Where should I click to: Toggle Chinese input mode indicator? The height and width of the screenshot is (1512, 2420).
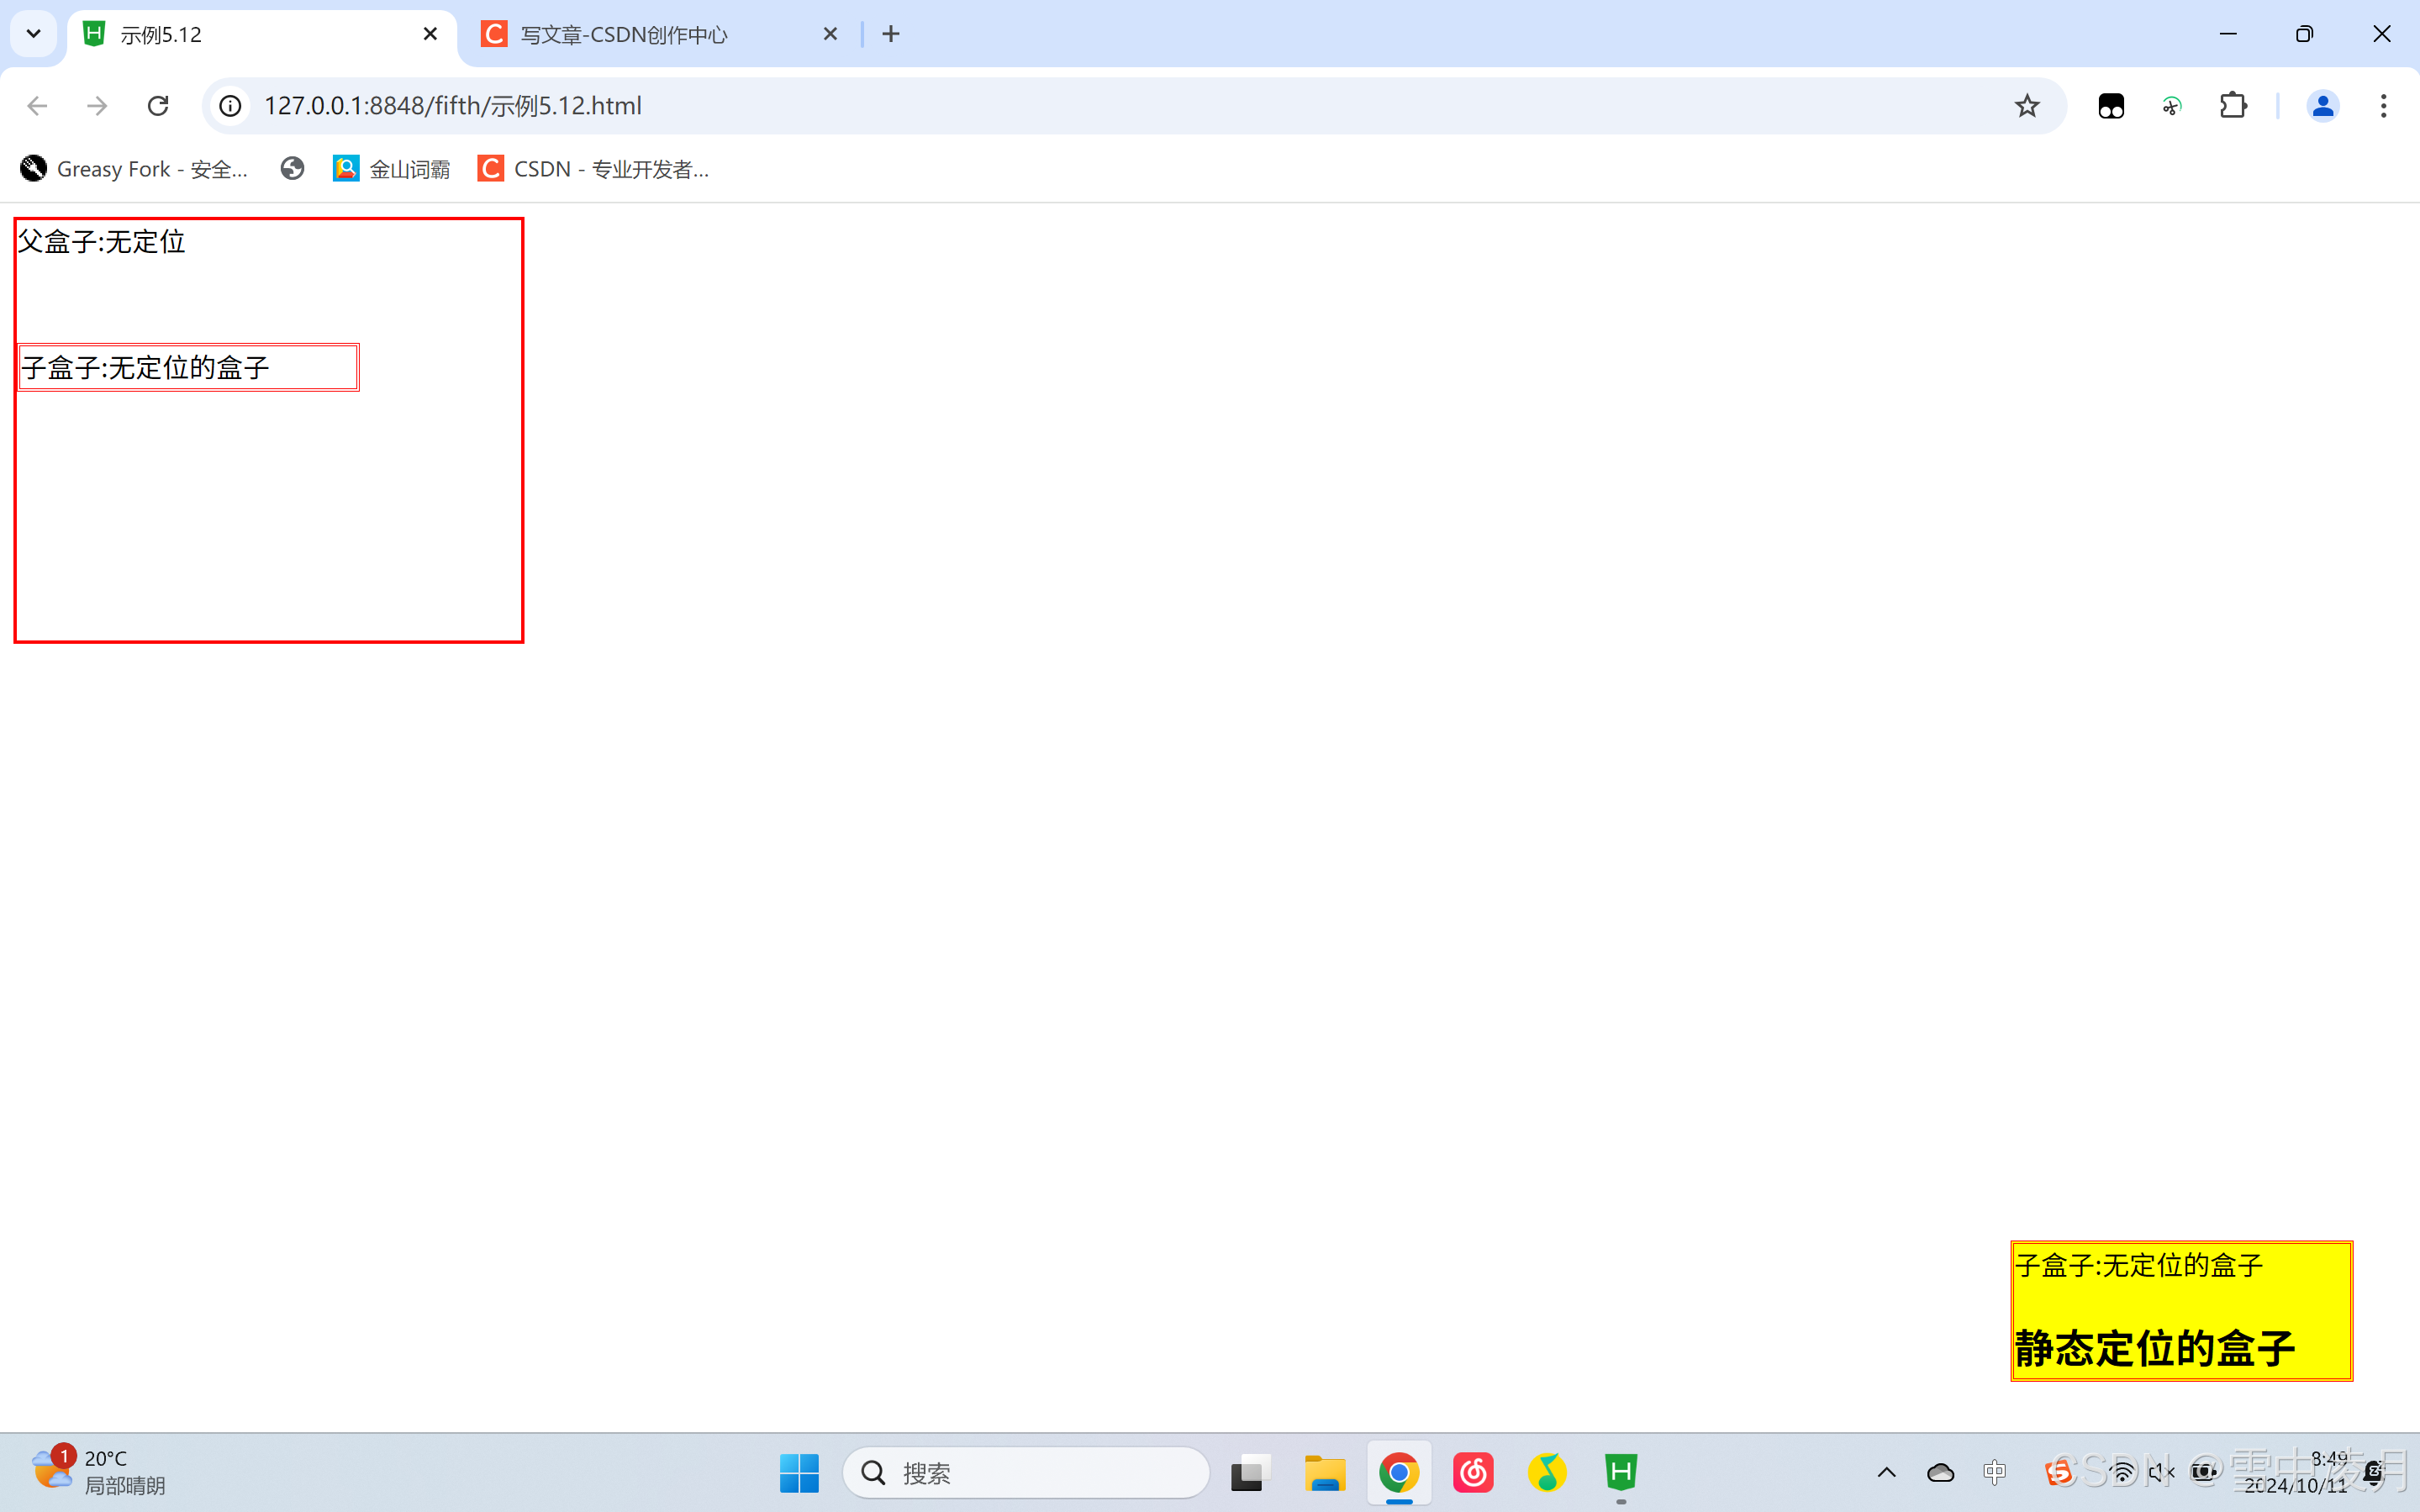pos(1994,1472)
